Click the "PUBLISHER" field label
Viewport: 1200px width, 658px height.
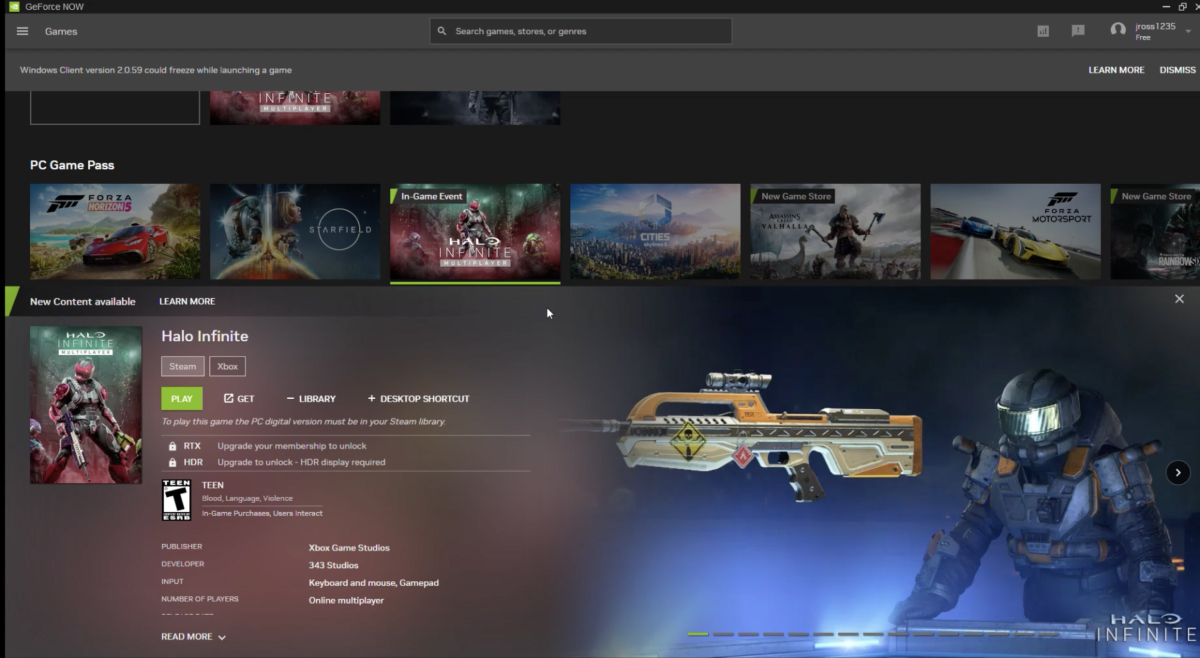click(182, 547)
